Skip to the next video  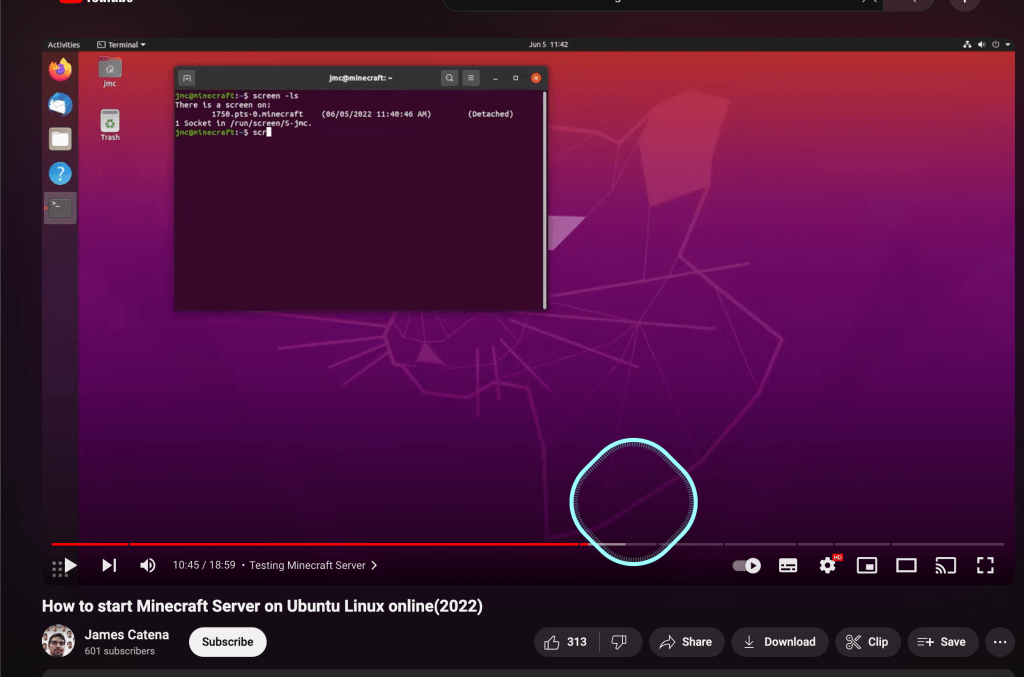click(109, 565)
